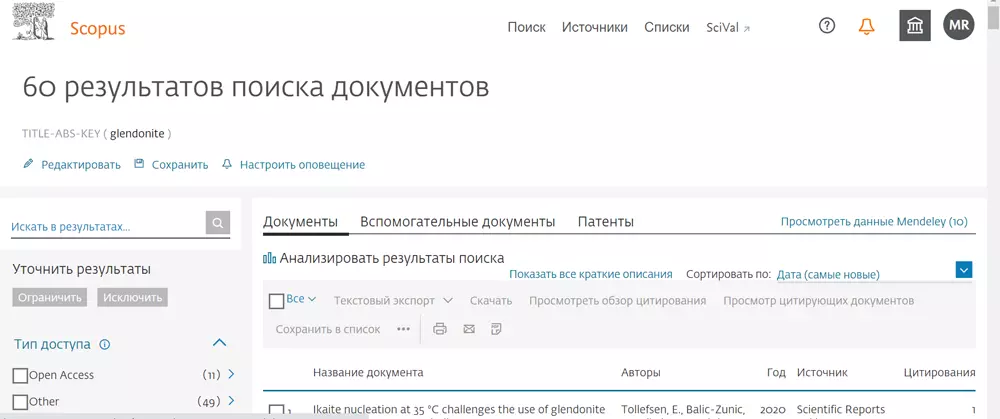Open the help question mark icon
This screenshot has width=1000, height=419.
coord(827,26)
